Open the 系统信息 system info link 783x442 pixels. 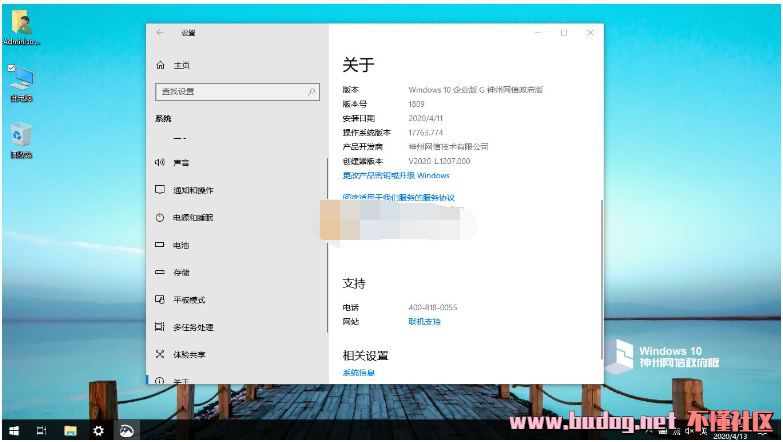[359, 373]
